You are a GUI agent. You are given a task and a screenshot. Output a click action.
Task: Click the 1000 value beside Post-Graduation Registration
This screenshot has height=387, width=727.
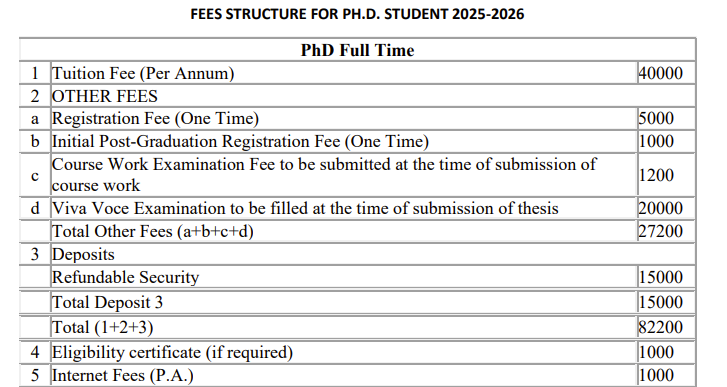point(656,141)
